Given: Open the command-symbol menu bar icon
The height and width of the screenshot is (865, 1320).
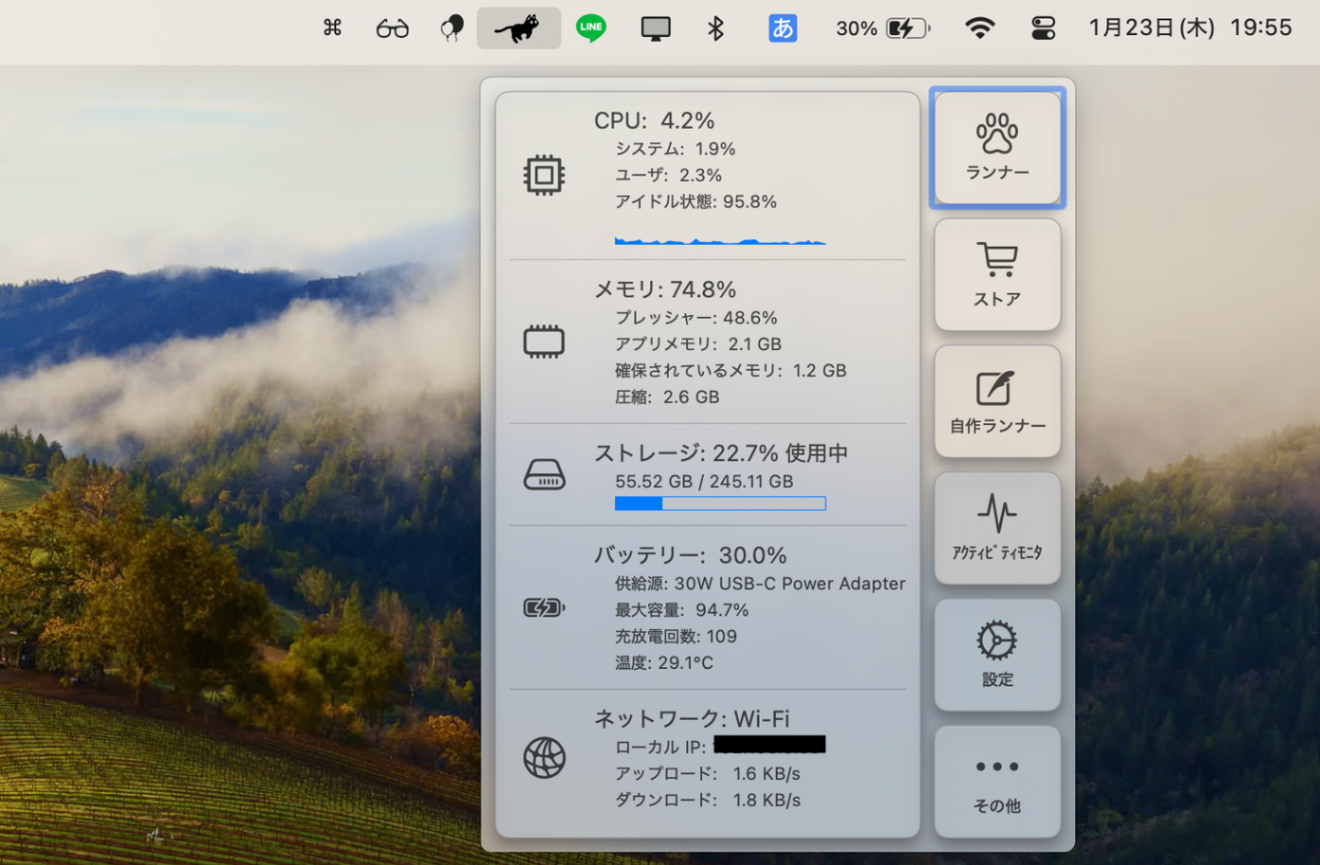Looking at the screenshot, I should (333, 28).
